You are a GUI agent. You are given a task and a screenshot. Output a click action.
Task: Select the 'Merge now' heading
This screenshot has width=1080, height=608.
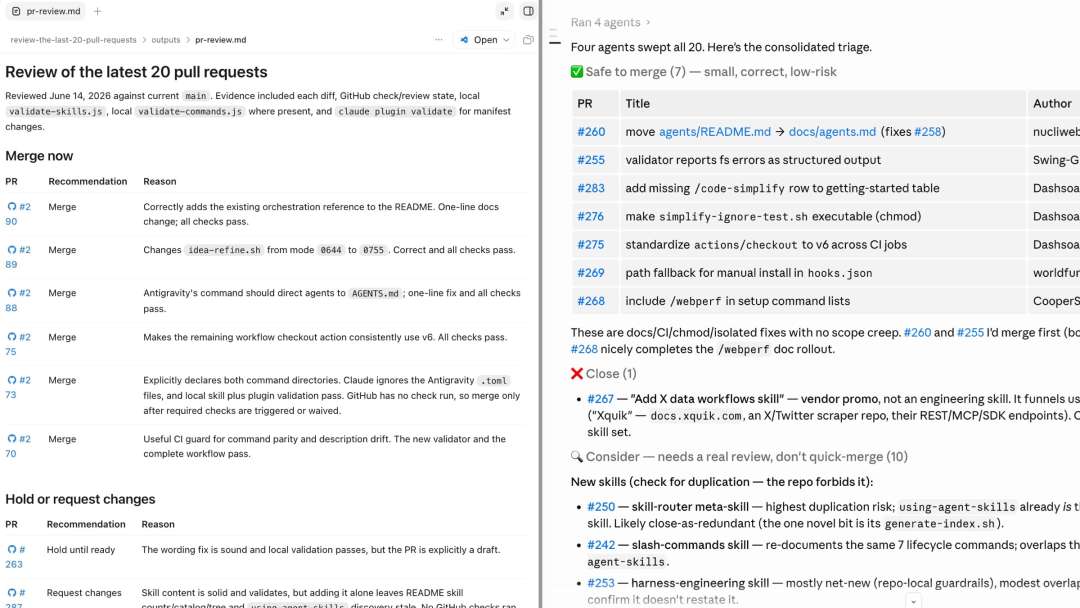point(39,156)
